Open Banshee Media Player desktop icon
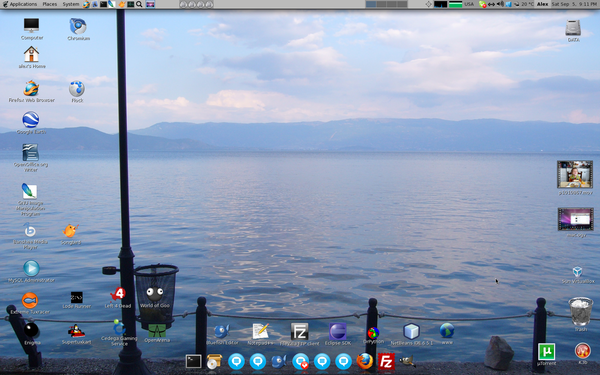 click(30, 231)
